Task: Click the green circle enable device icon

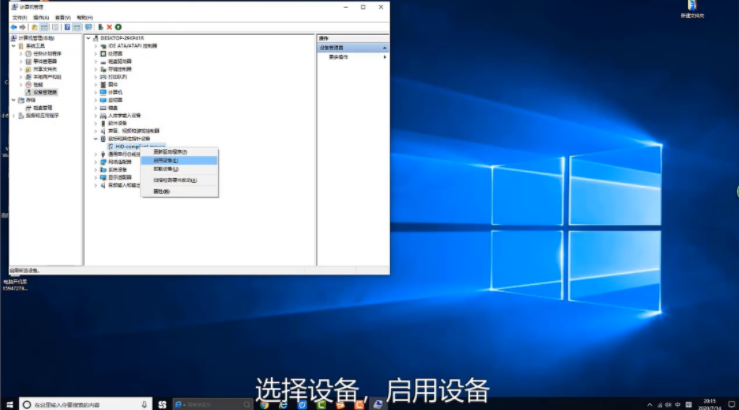Action: [x=118, y=27]
